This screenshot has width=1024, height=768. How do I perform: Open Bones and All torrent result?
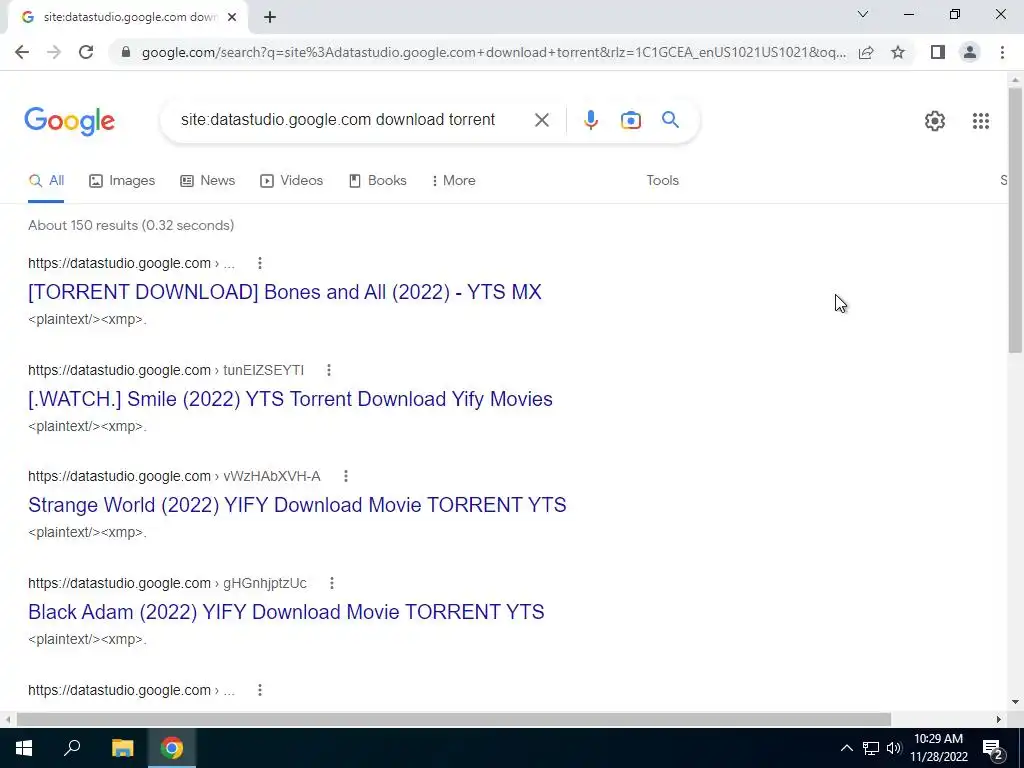point(285,292)
